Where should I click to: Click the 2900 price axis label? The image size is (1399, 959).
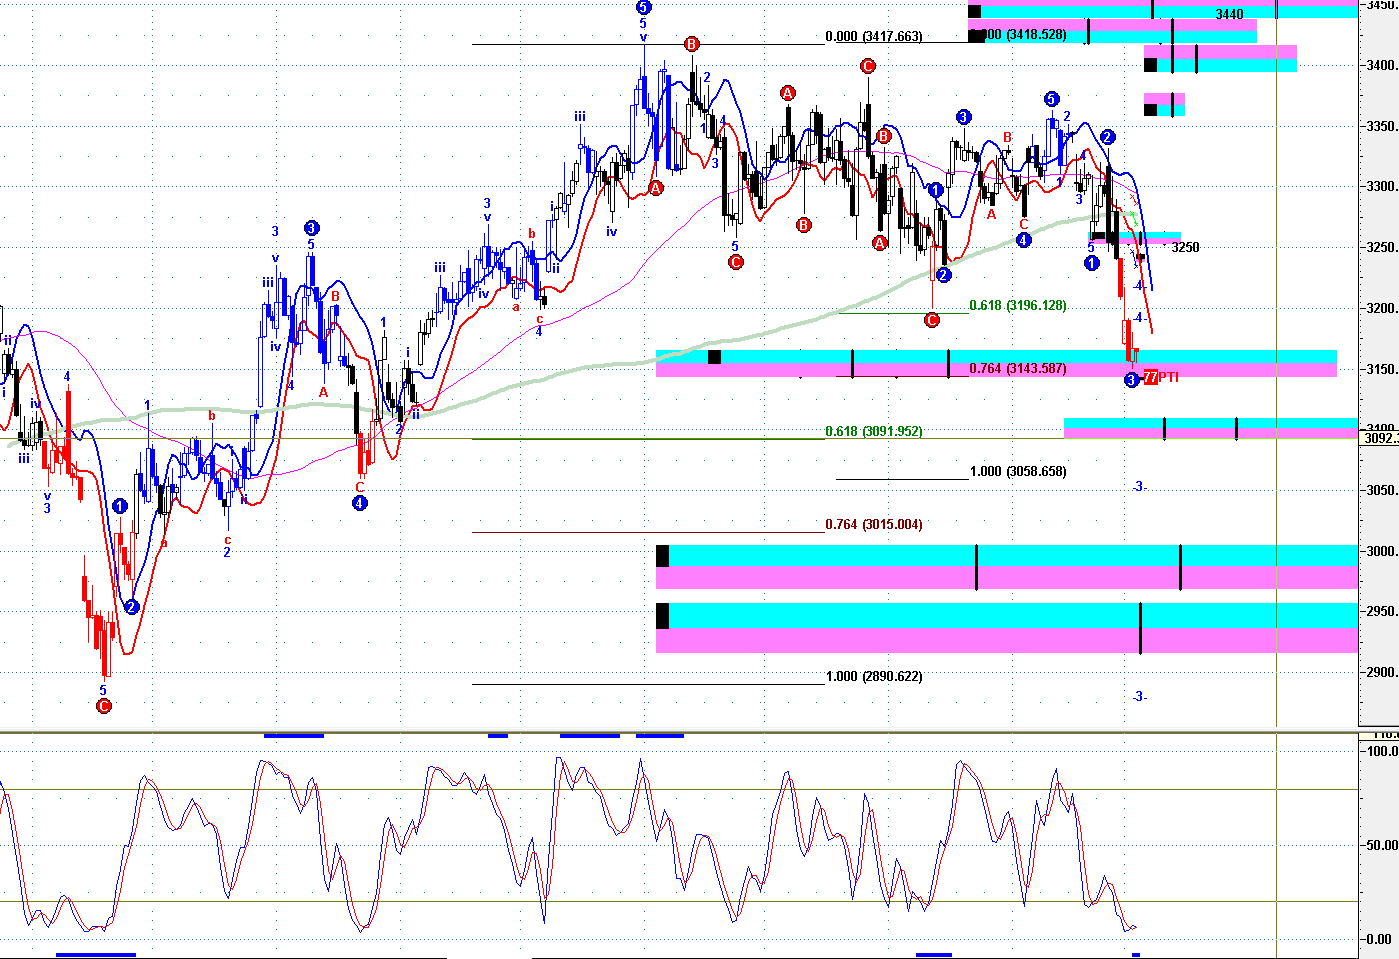tap(1384, 672)
